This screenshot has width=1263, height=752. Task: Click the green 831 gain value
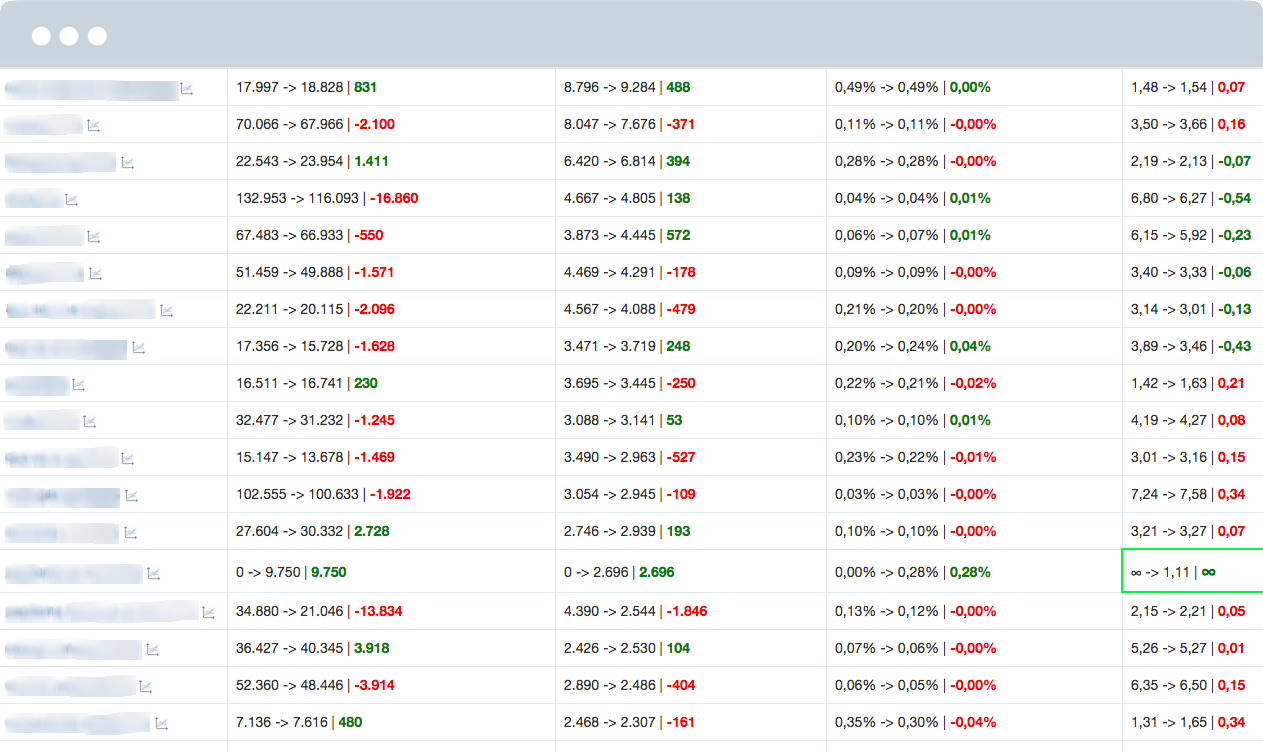coord(366,87)
